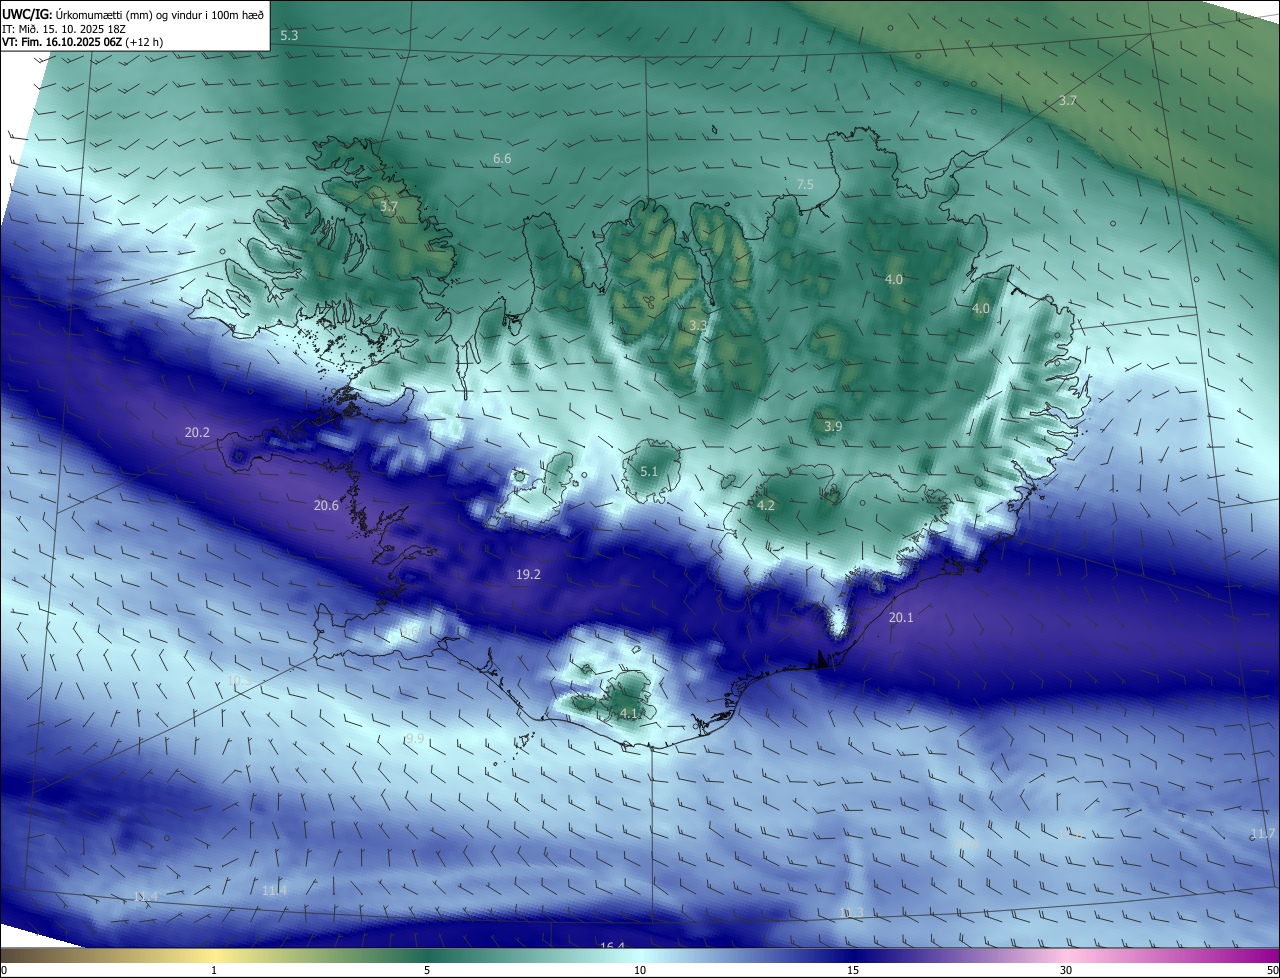Click the 'UWC/IG: Úrkomumætti (mm)' title line
The image size is (1280, 978).
click(133, 14)
